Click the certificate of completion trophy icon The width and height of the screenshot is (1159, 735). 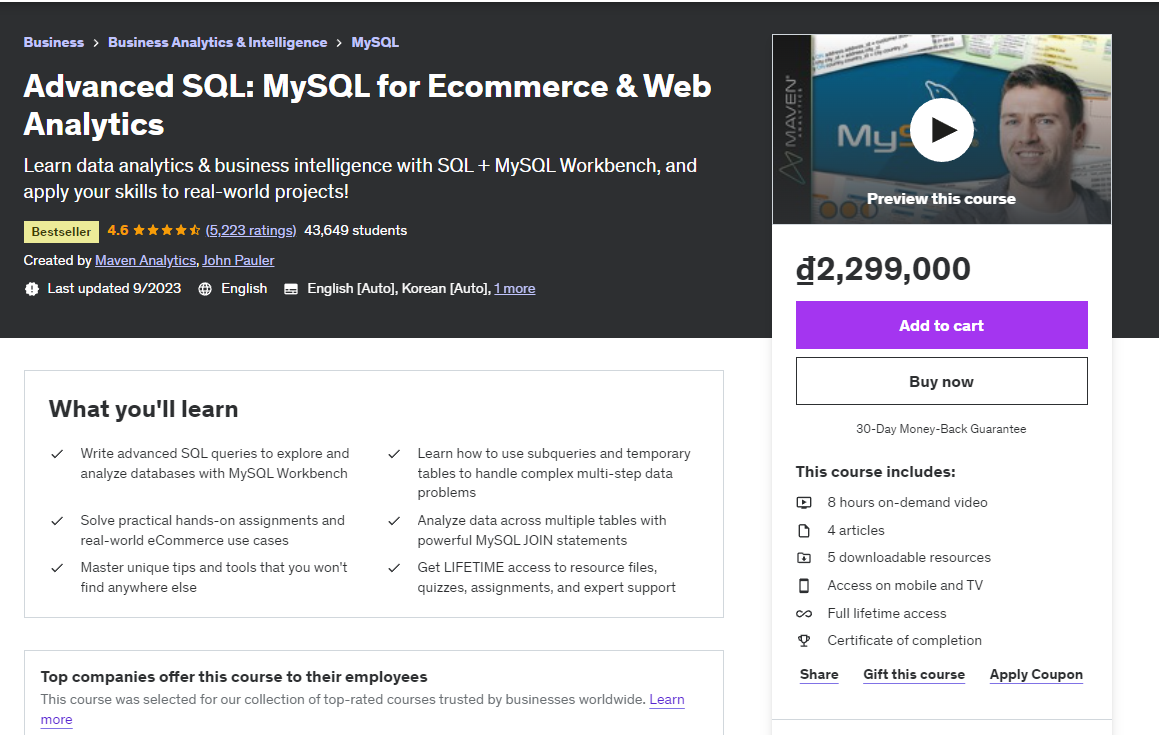804,640
